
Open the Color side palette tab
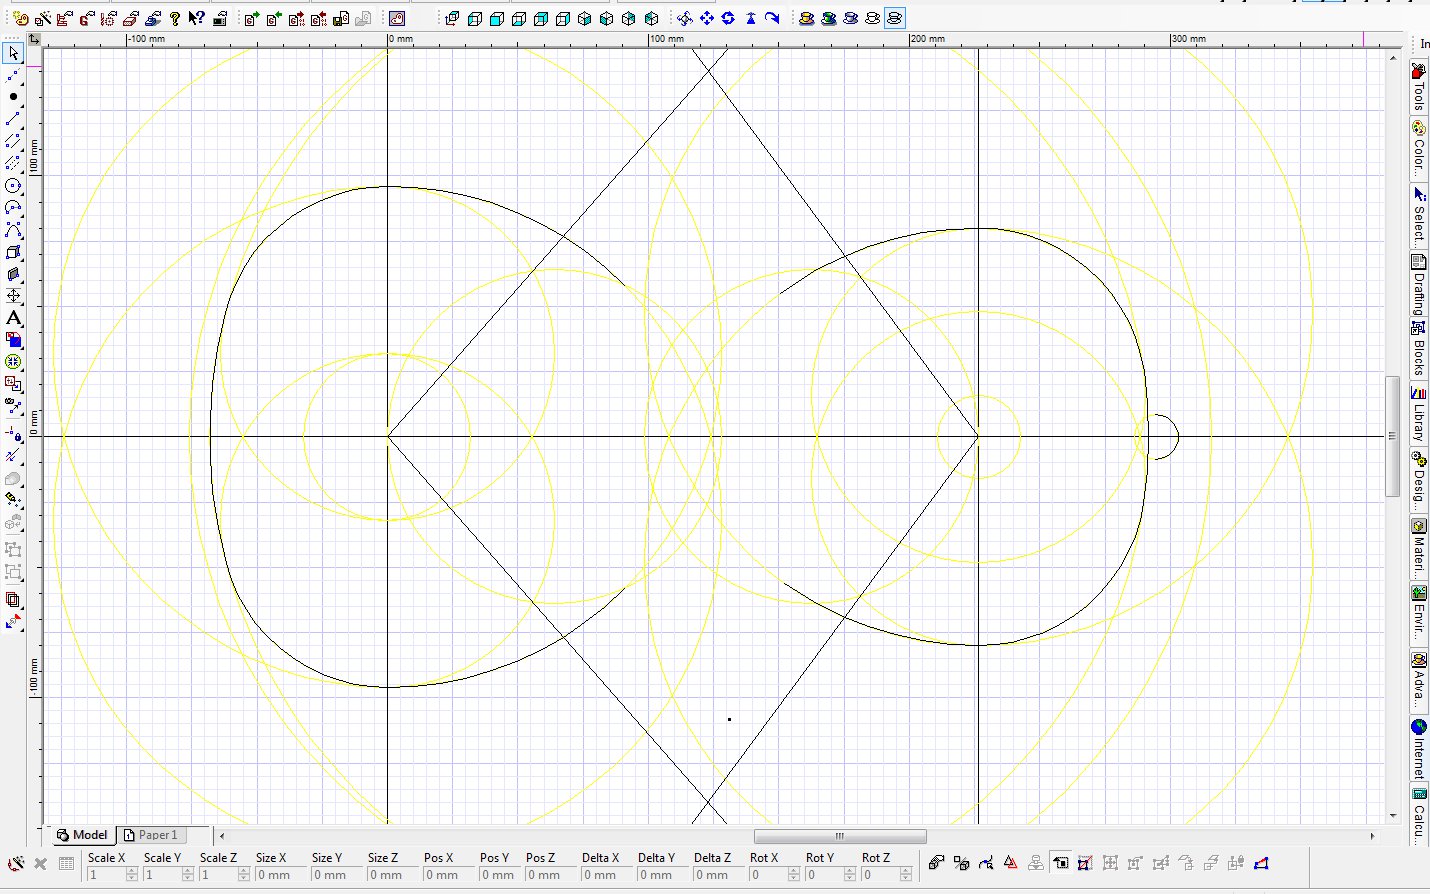coord(1419,148)
